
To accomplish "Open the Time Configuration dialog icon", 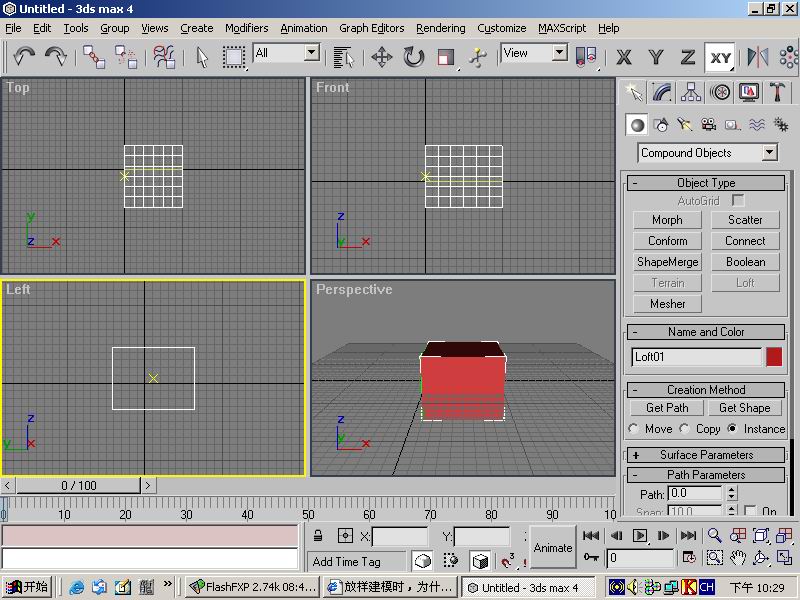I will click(x=689, y=557).
